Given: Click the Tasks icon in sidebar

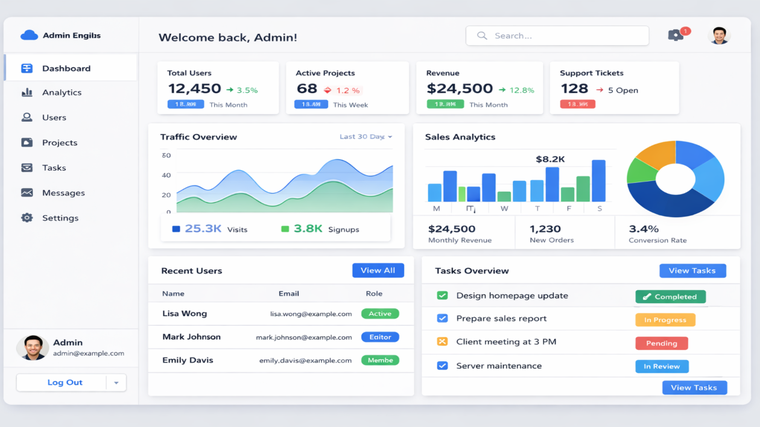Looking at the screenshot, I should point(27,168).
